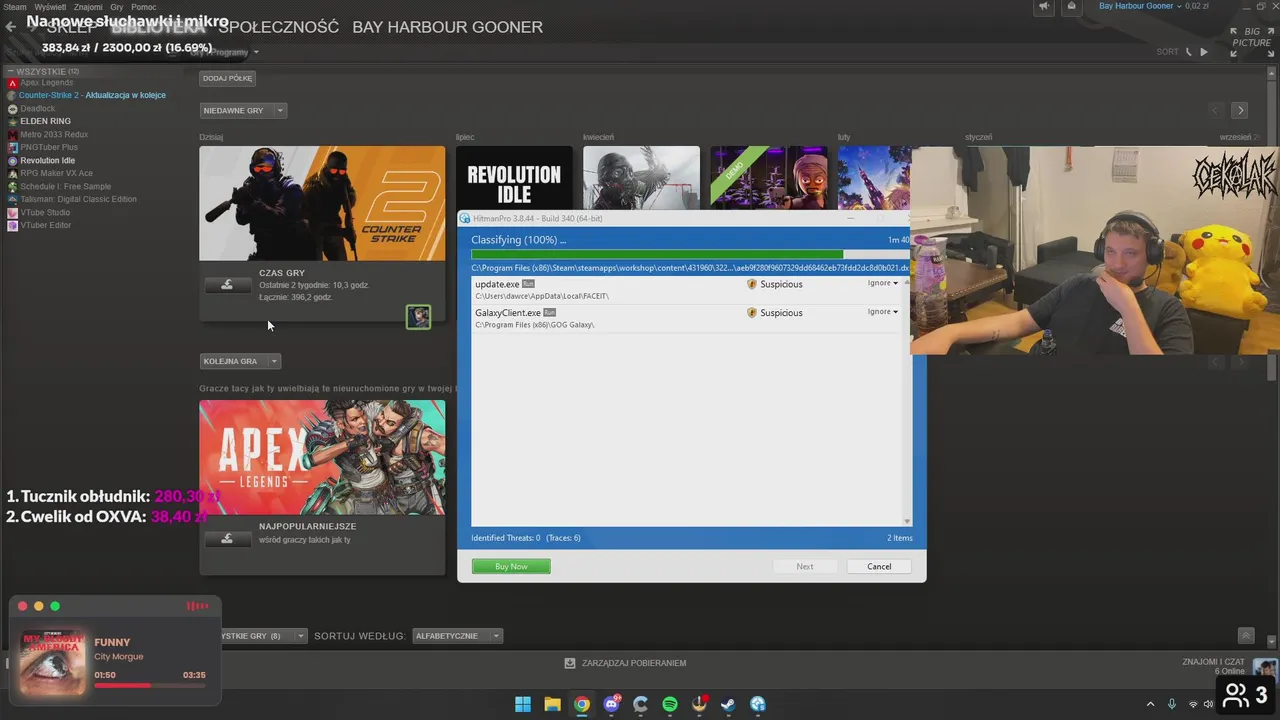This screenshot has width=1280, height=720.
Task: Select the GalaxyClient.exe row in HitmanPro
Action: point(687,318)
